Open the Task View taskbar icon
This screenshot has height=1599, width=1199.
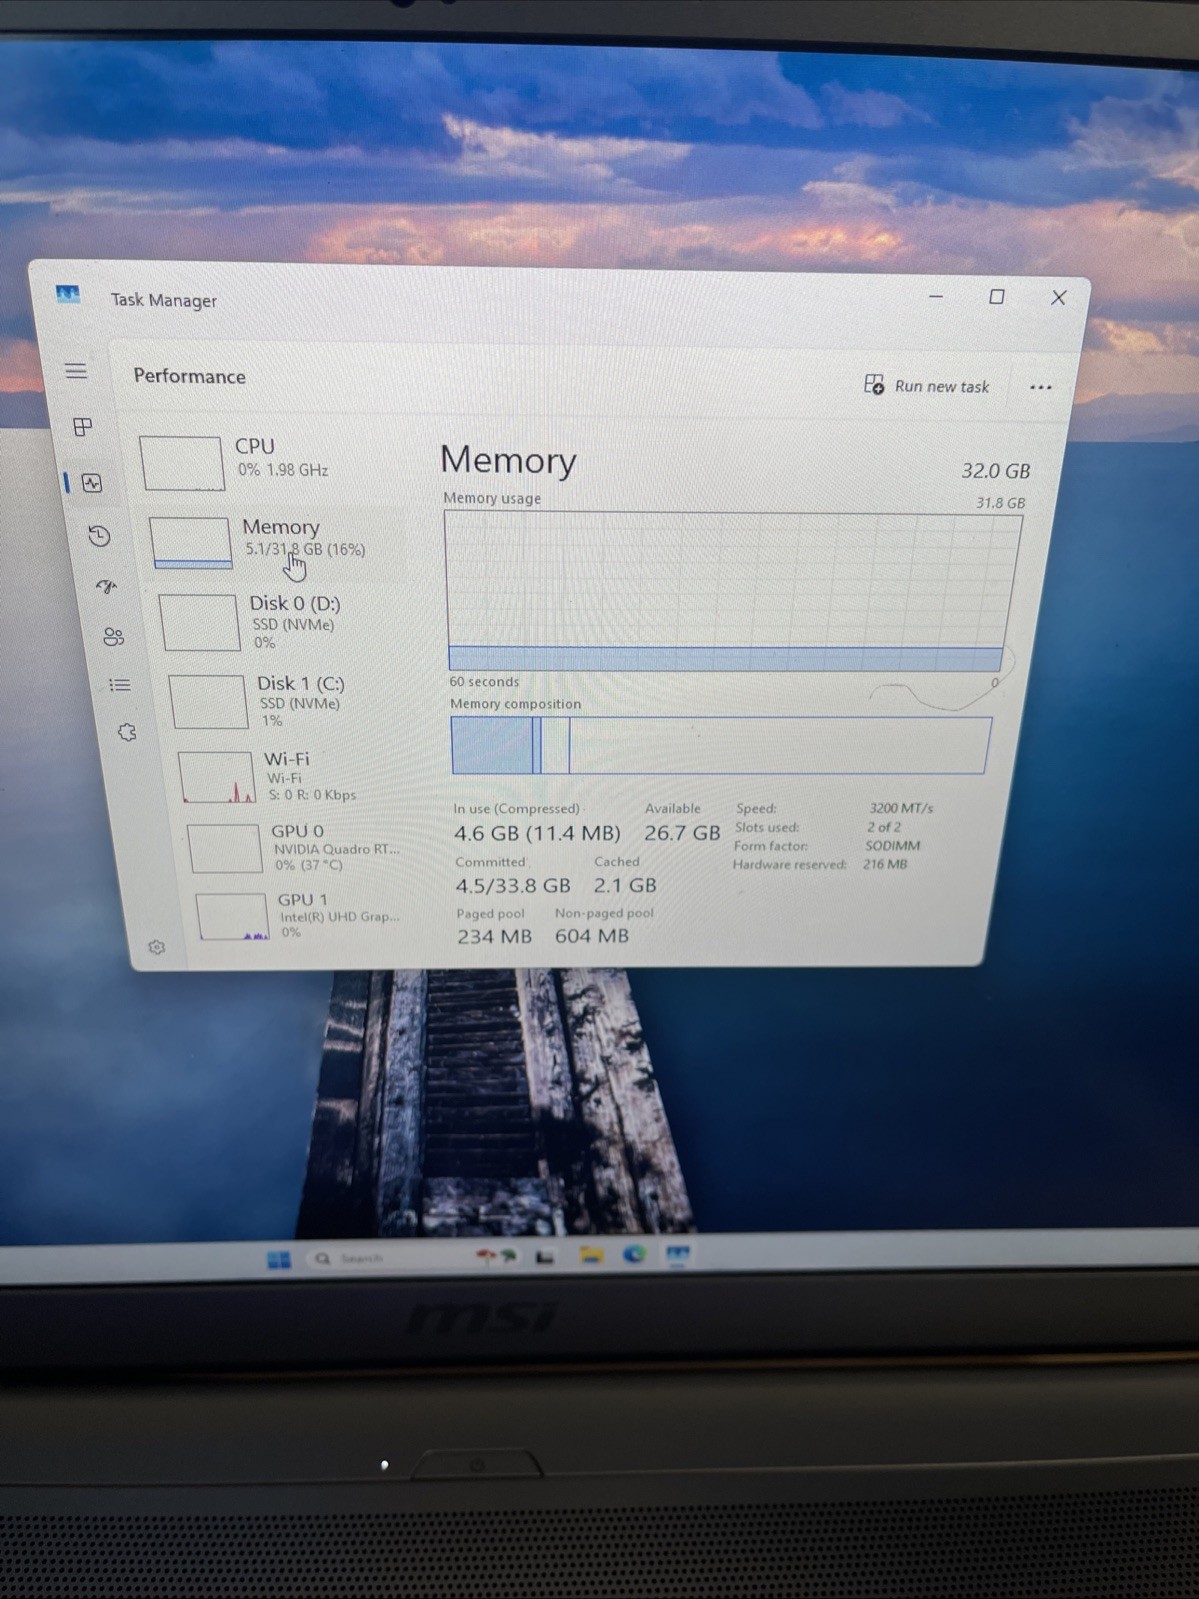(x=546, y=1257)
